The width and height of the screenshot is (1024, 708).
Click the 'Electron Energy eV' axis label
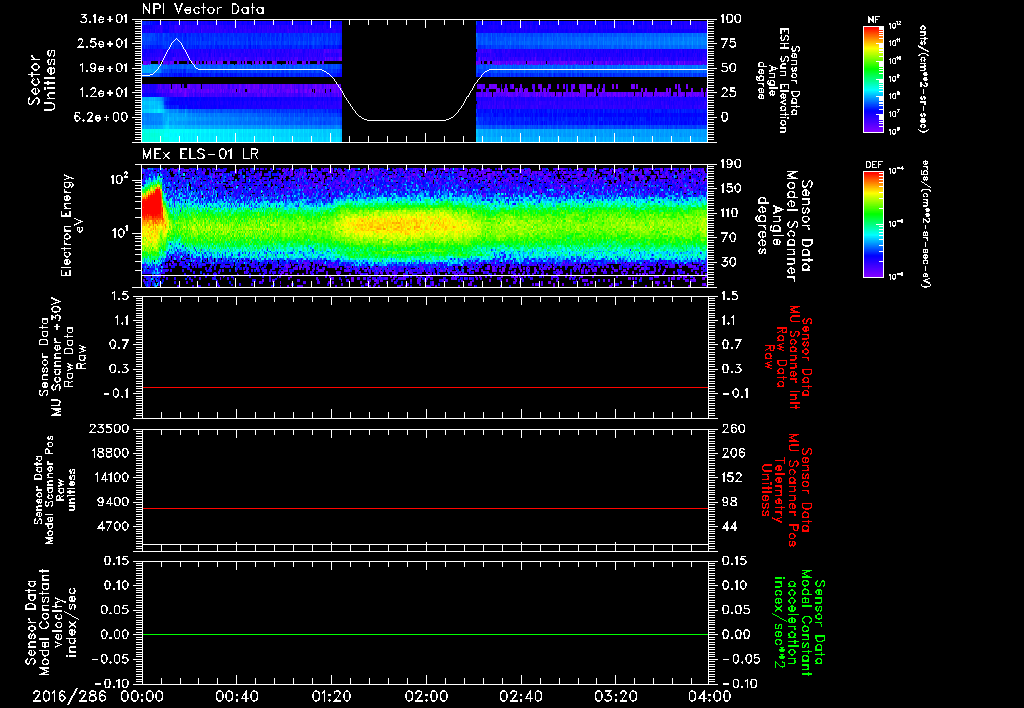[x=72, y=225]
